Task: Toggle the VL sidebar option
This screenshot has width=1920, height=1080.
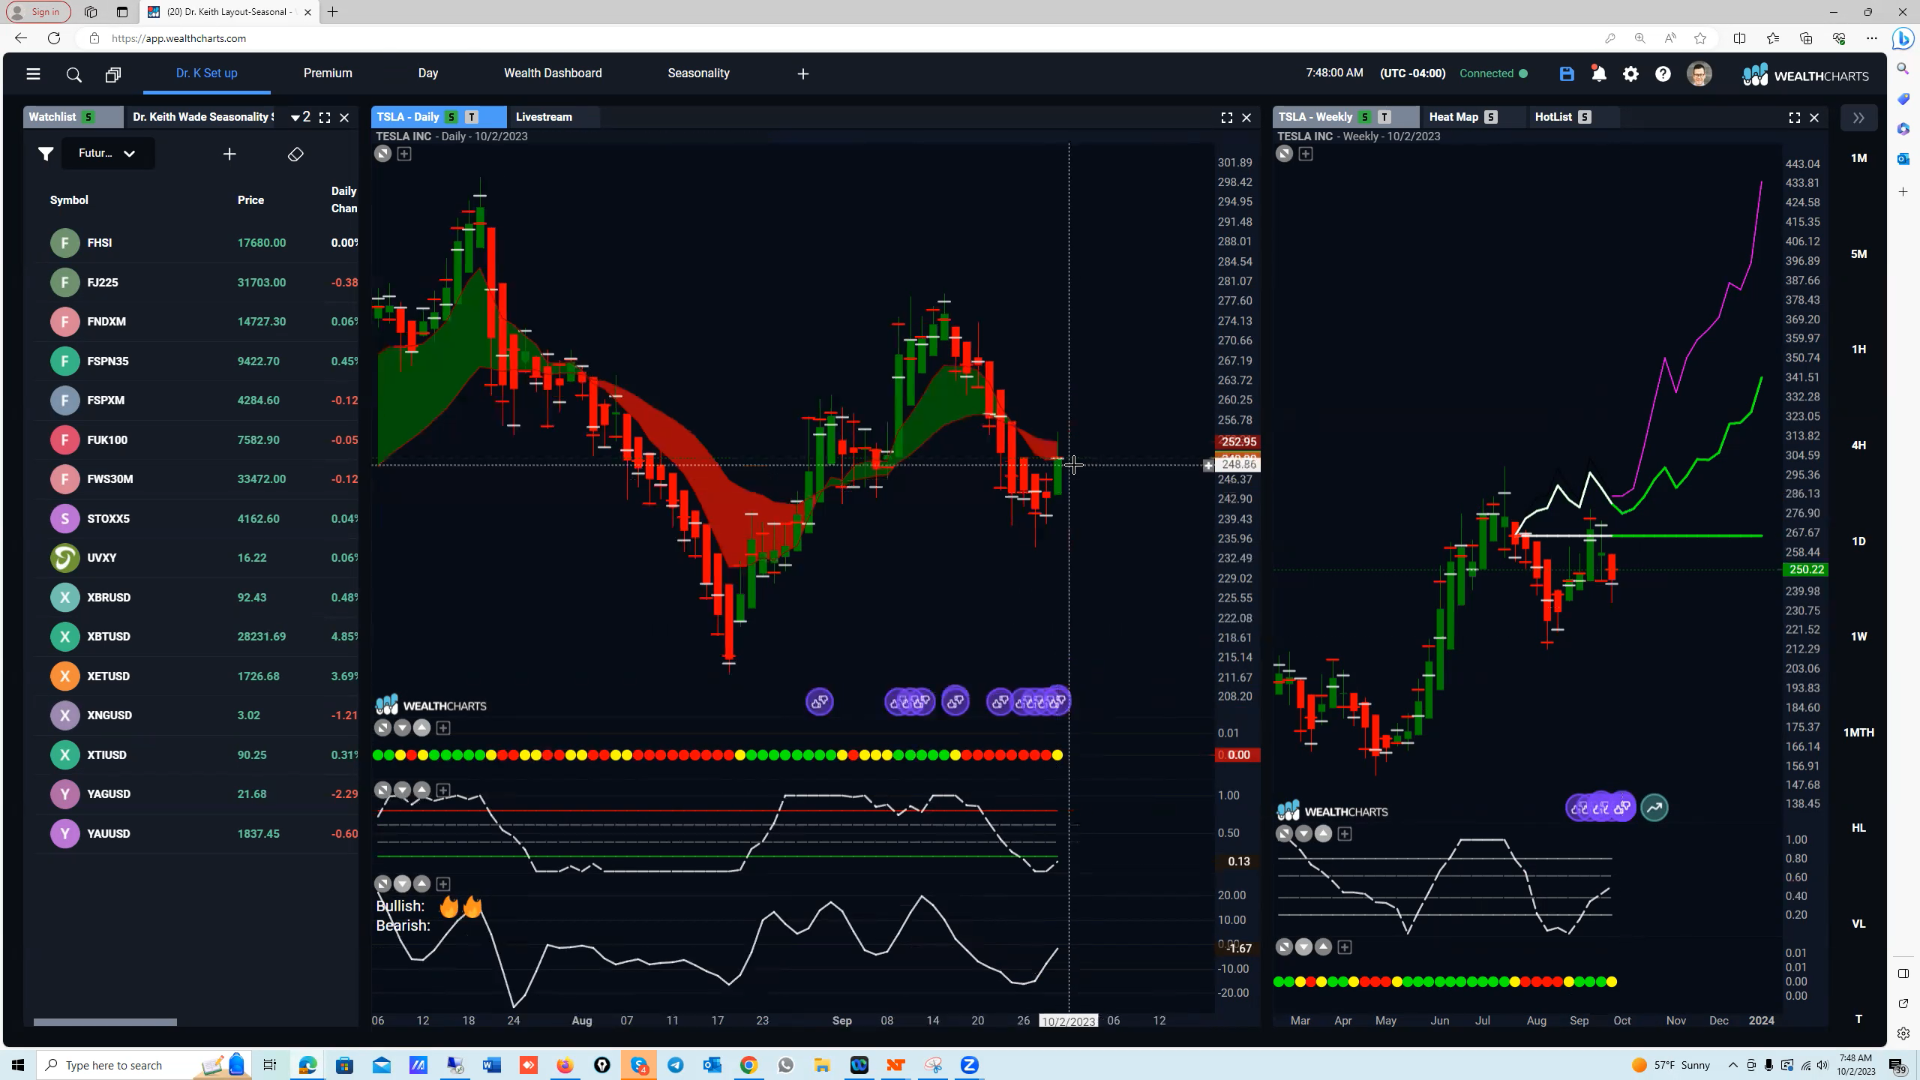Action: tap(1859, 924)
